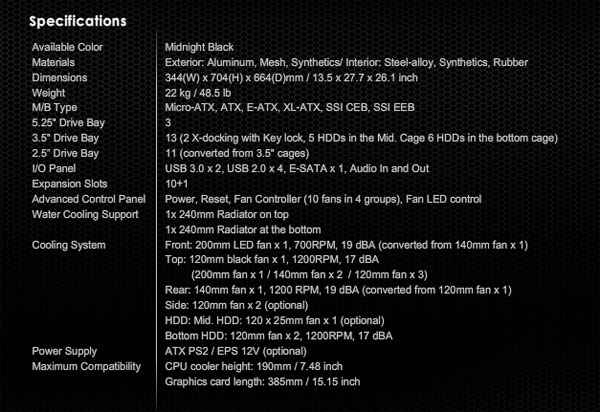Viewport: 600px width, 412px height.
Task: Select the Available Color label
Action: click(x=67, y=47)
